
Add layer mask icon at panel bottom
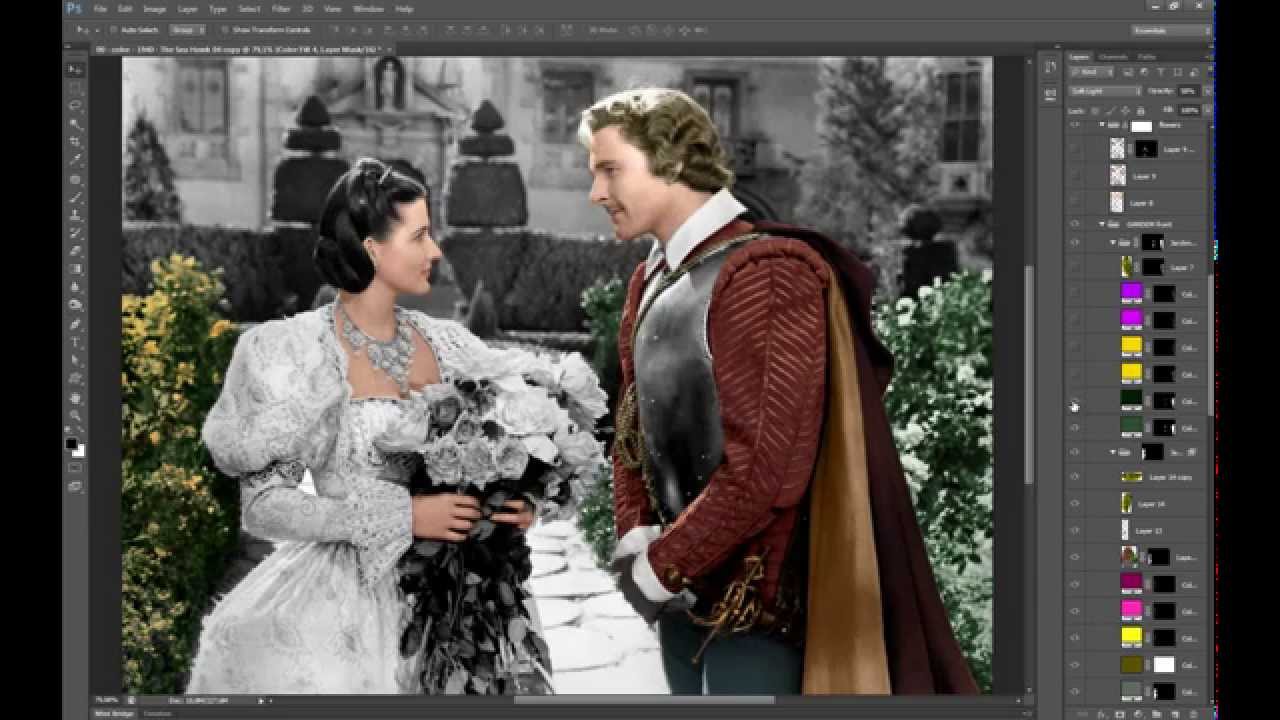1120,713
